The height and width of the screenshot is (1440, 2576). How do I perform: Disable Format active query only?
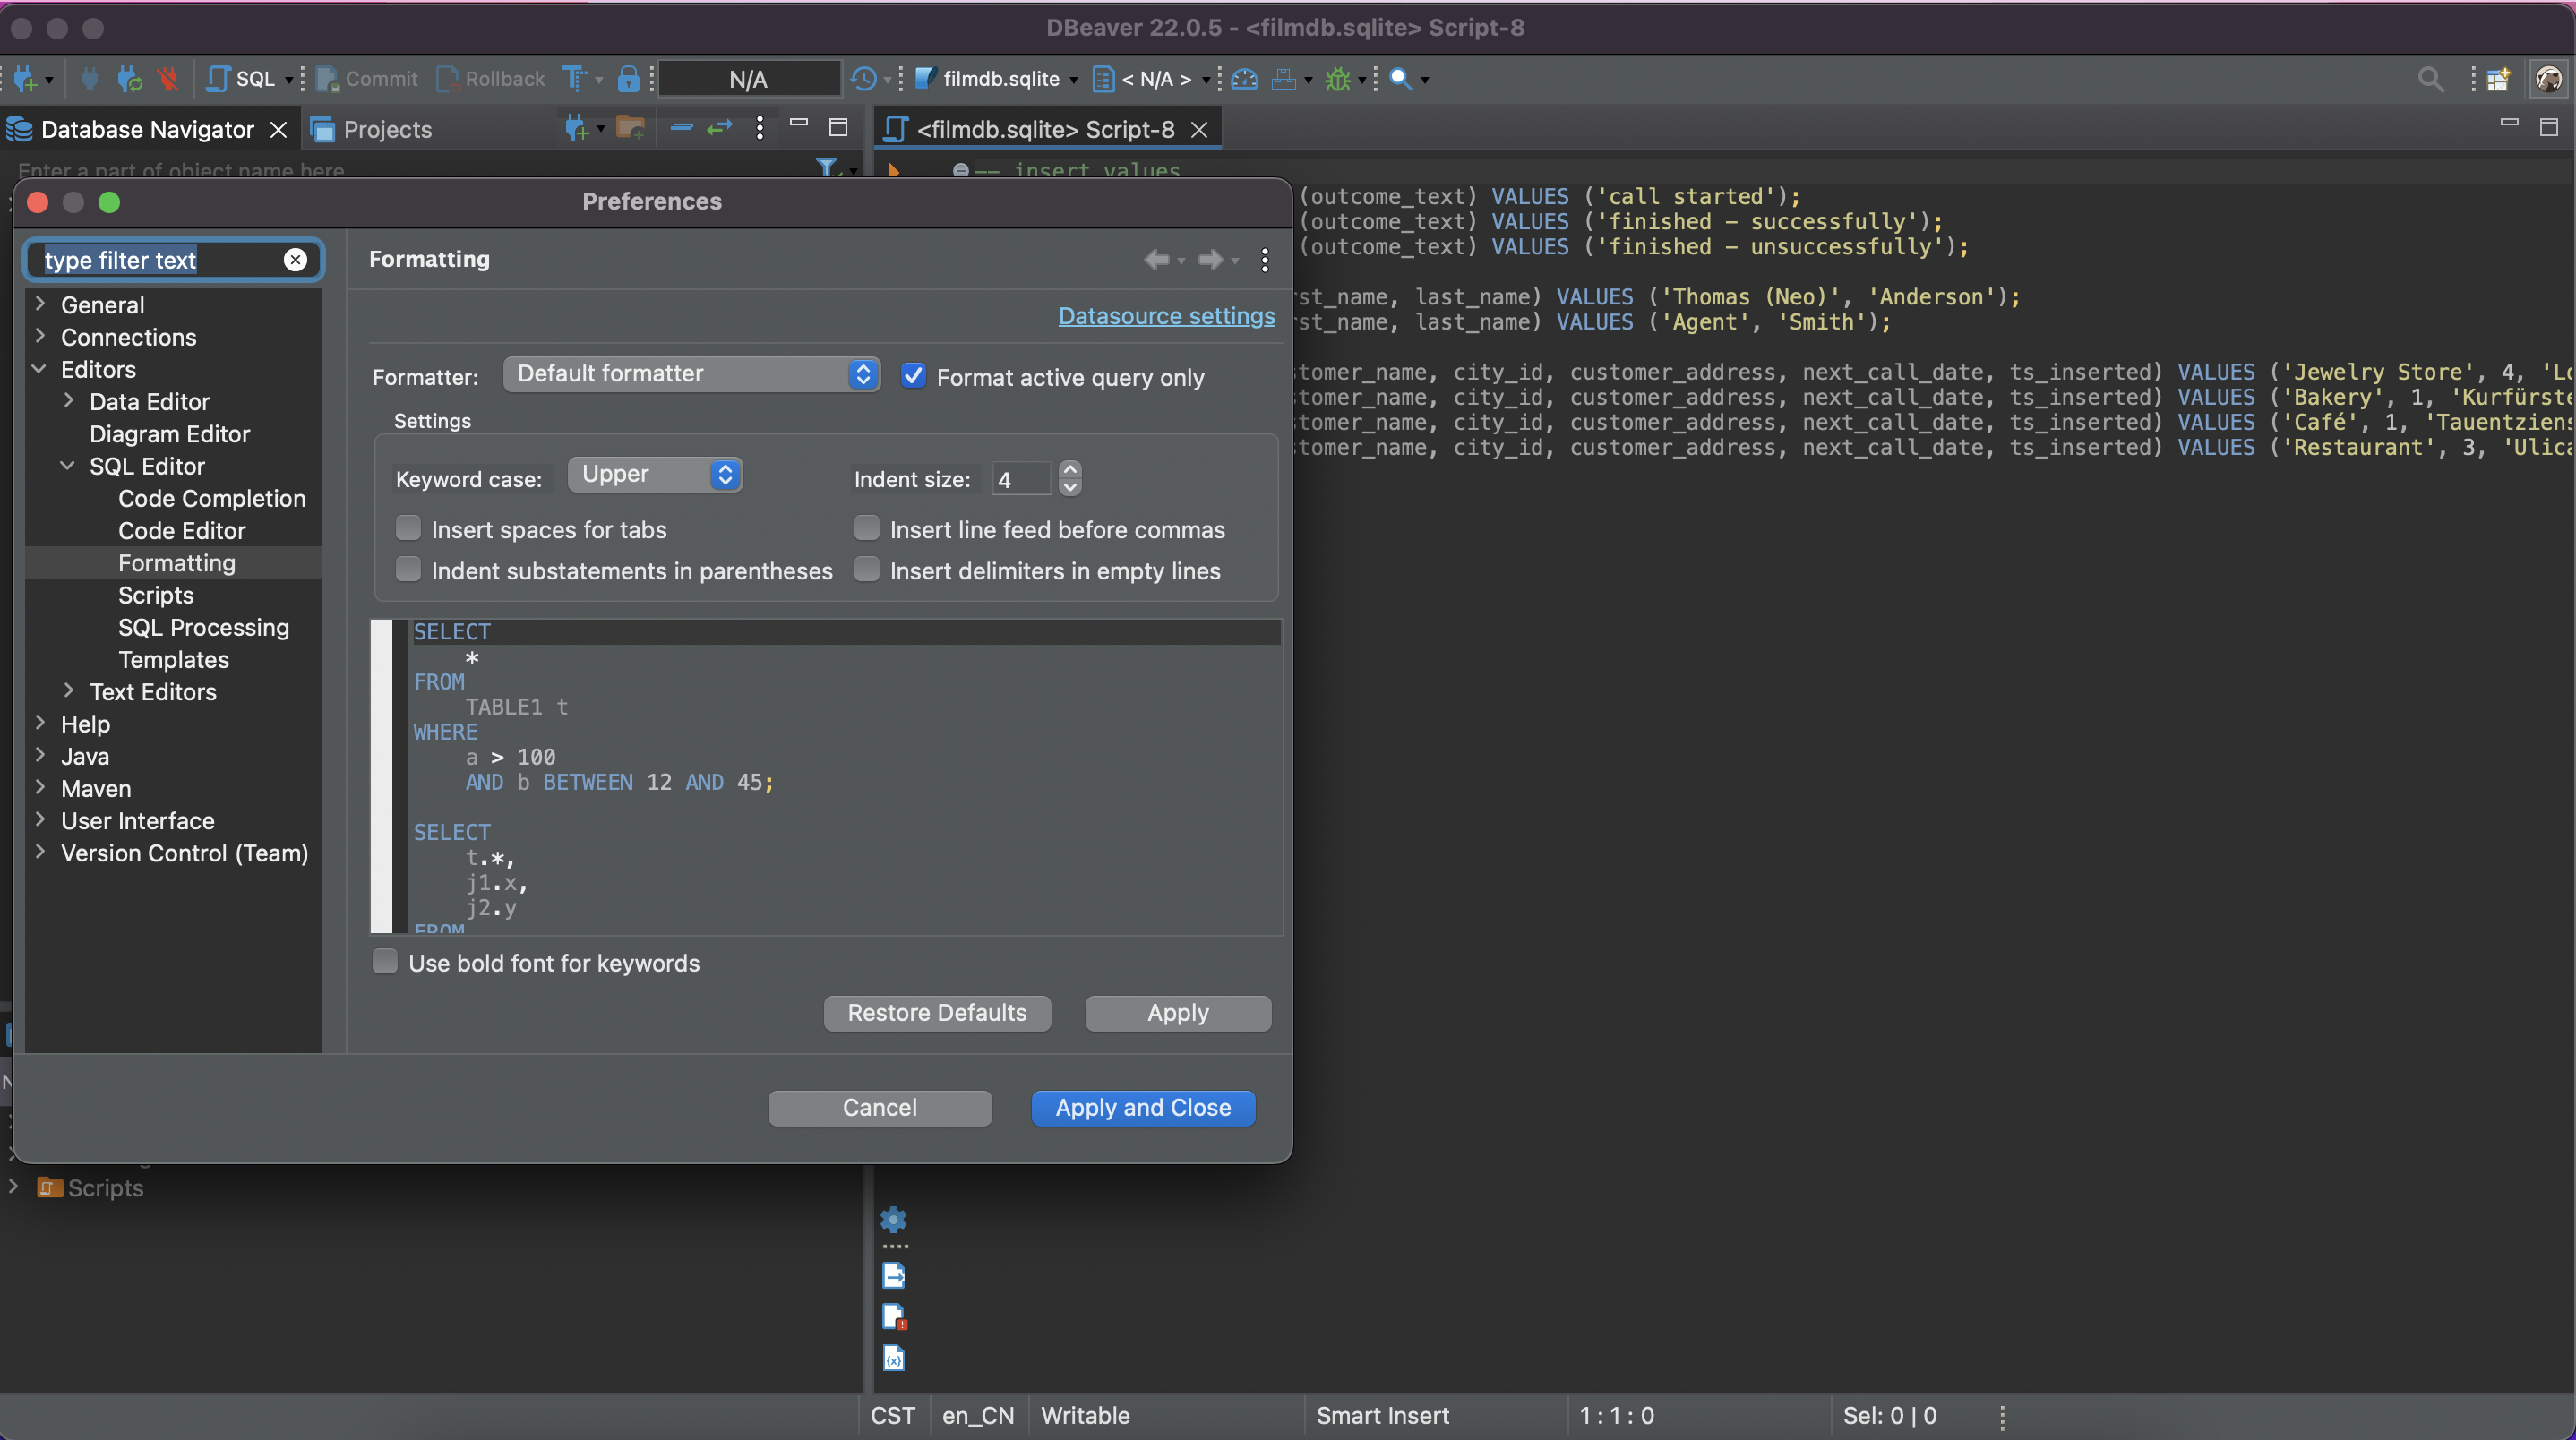coord(913,375)
